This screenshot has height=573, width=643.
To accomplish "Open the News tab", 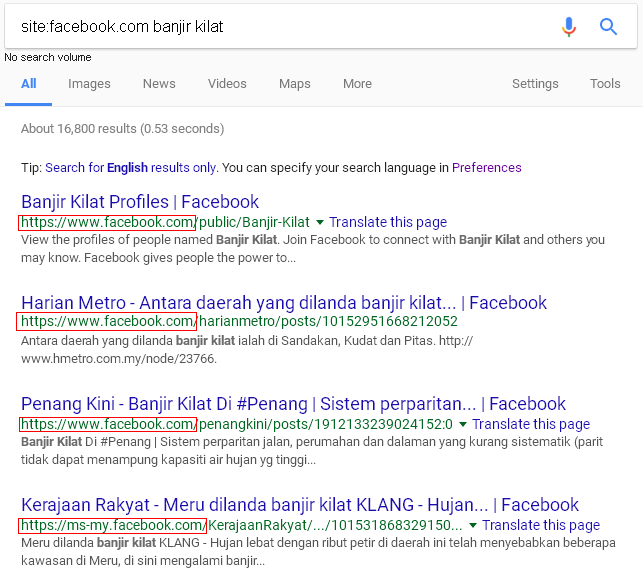I will point(159,84).
